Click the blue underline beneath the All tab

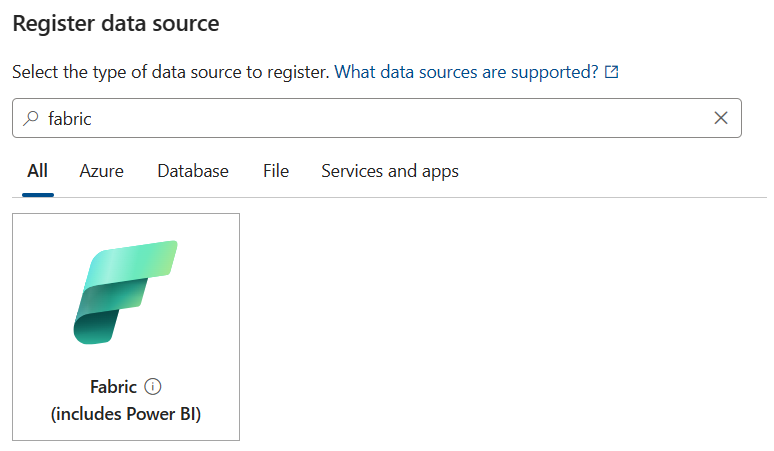point(38,195)
